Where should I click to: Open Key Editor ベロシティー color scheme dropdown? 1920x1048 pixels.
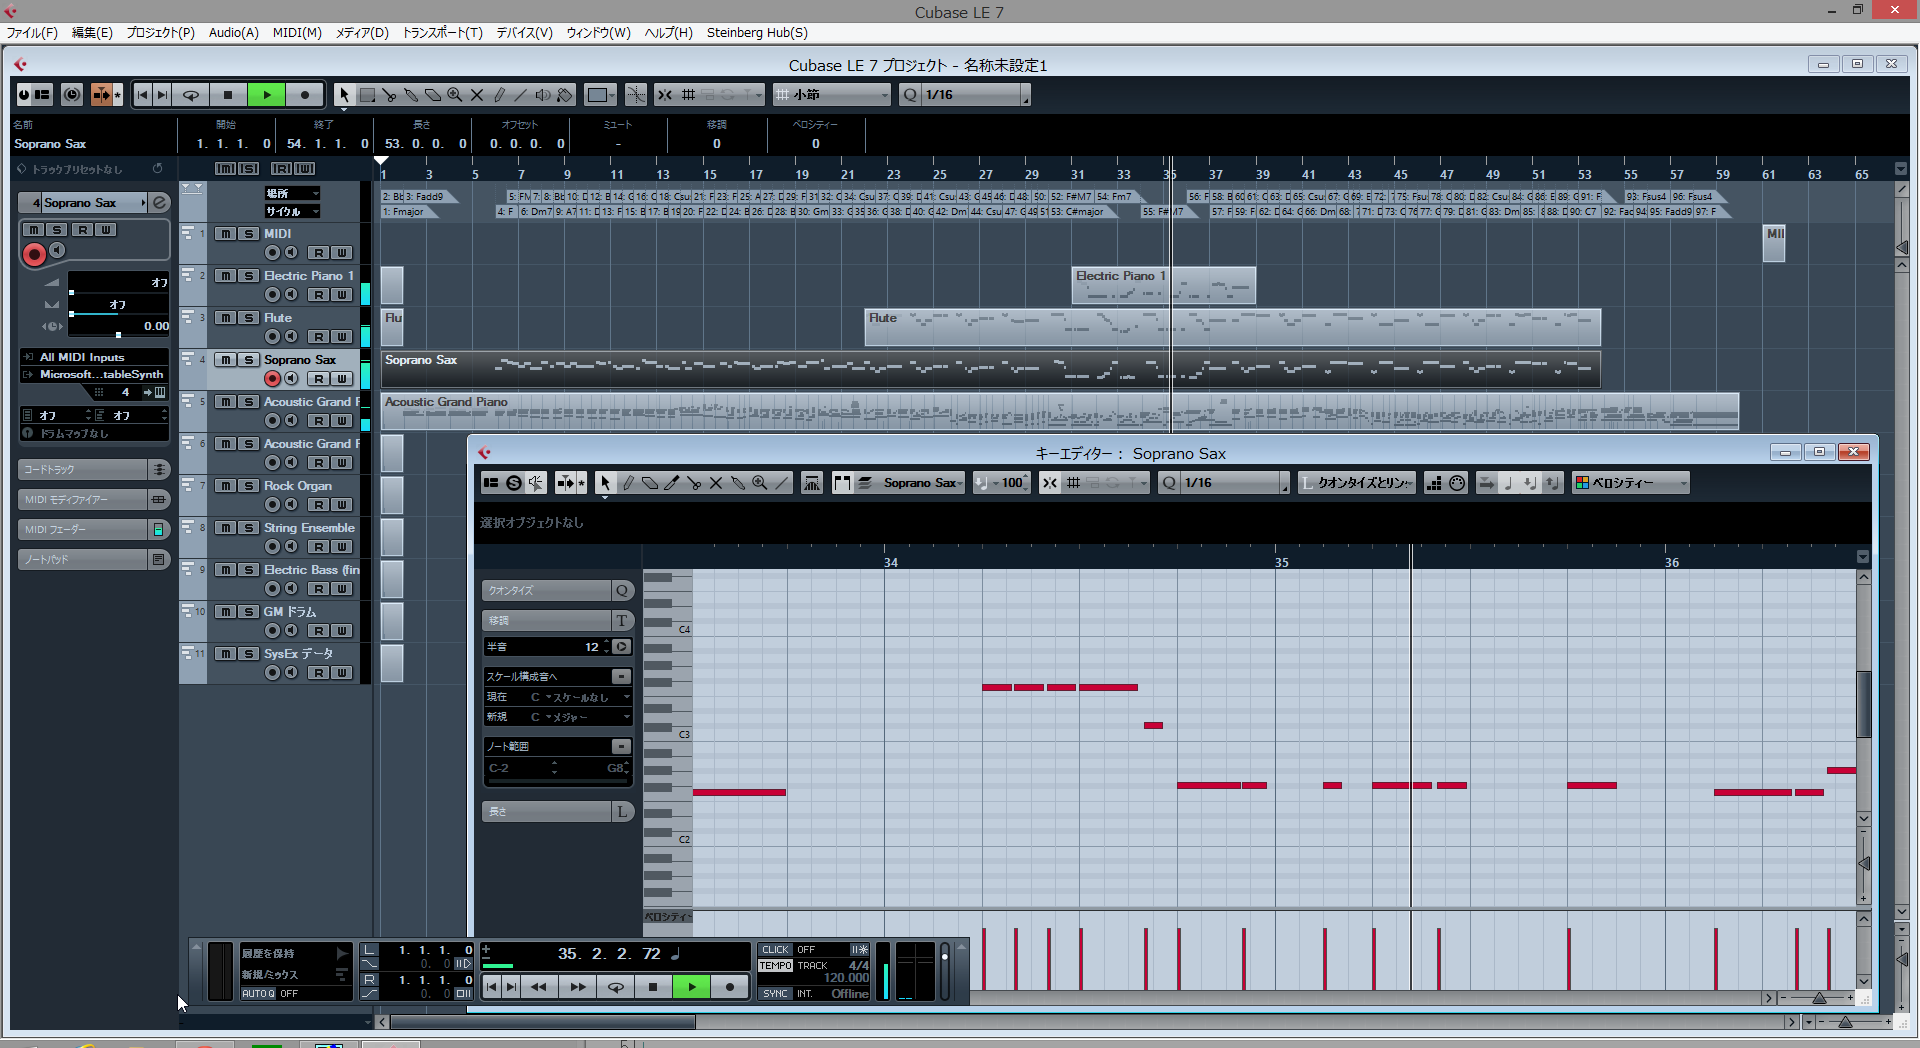coord(1631,483)
